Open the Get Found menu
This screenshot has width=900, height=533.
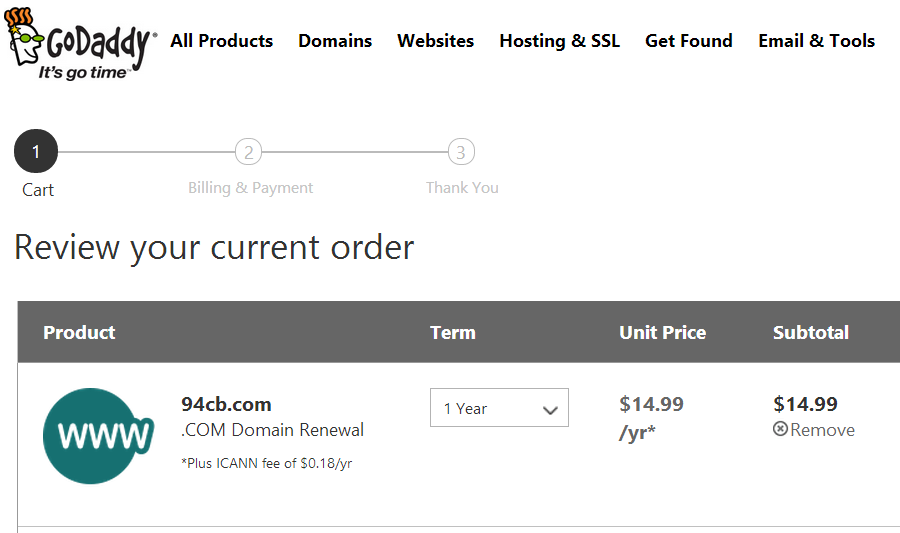(689, 41)
